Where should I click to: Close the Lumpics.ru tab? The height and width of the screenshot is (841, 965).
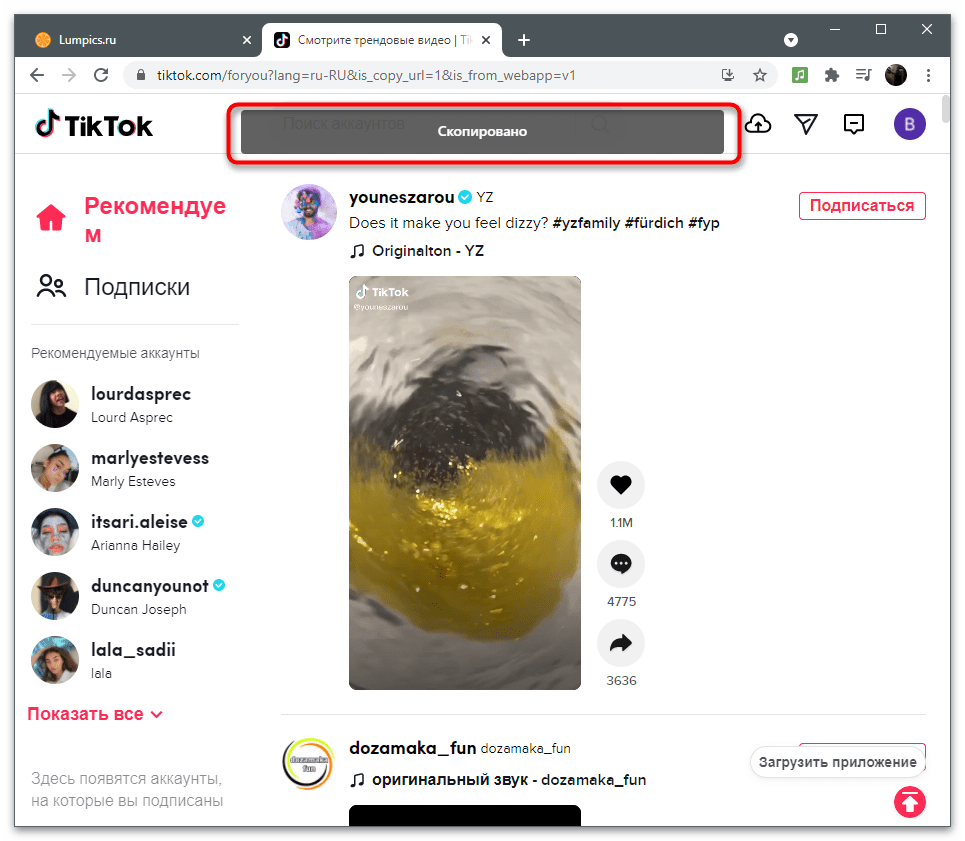tap(247, 40)
